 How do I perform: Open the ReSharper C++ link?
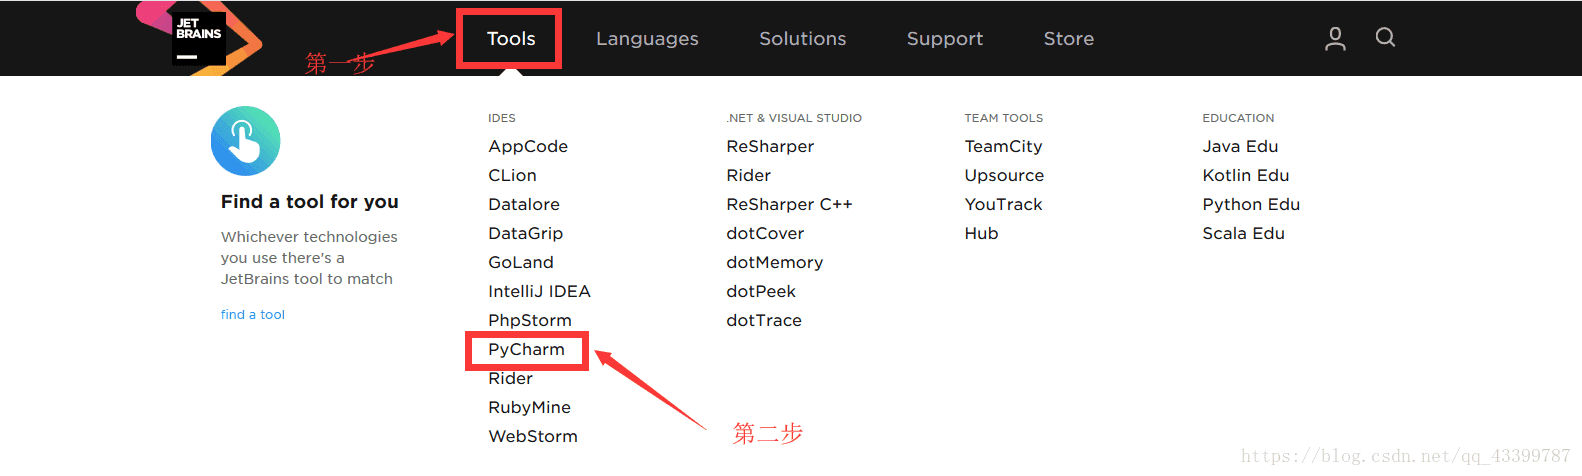pyautogui.click(x=789, y=204)
